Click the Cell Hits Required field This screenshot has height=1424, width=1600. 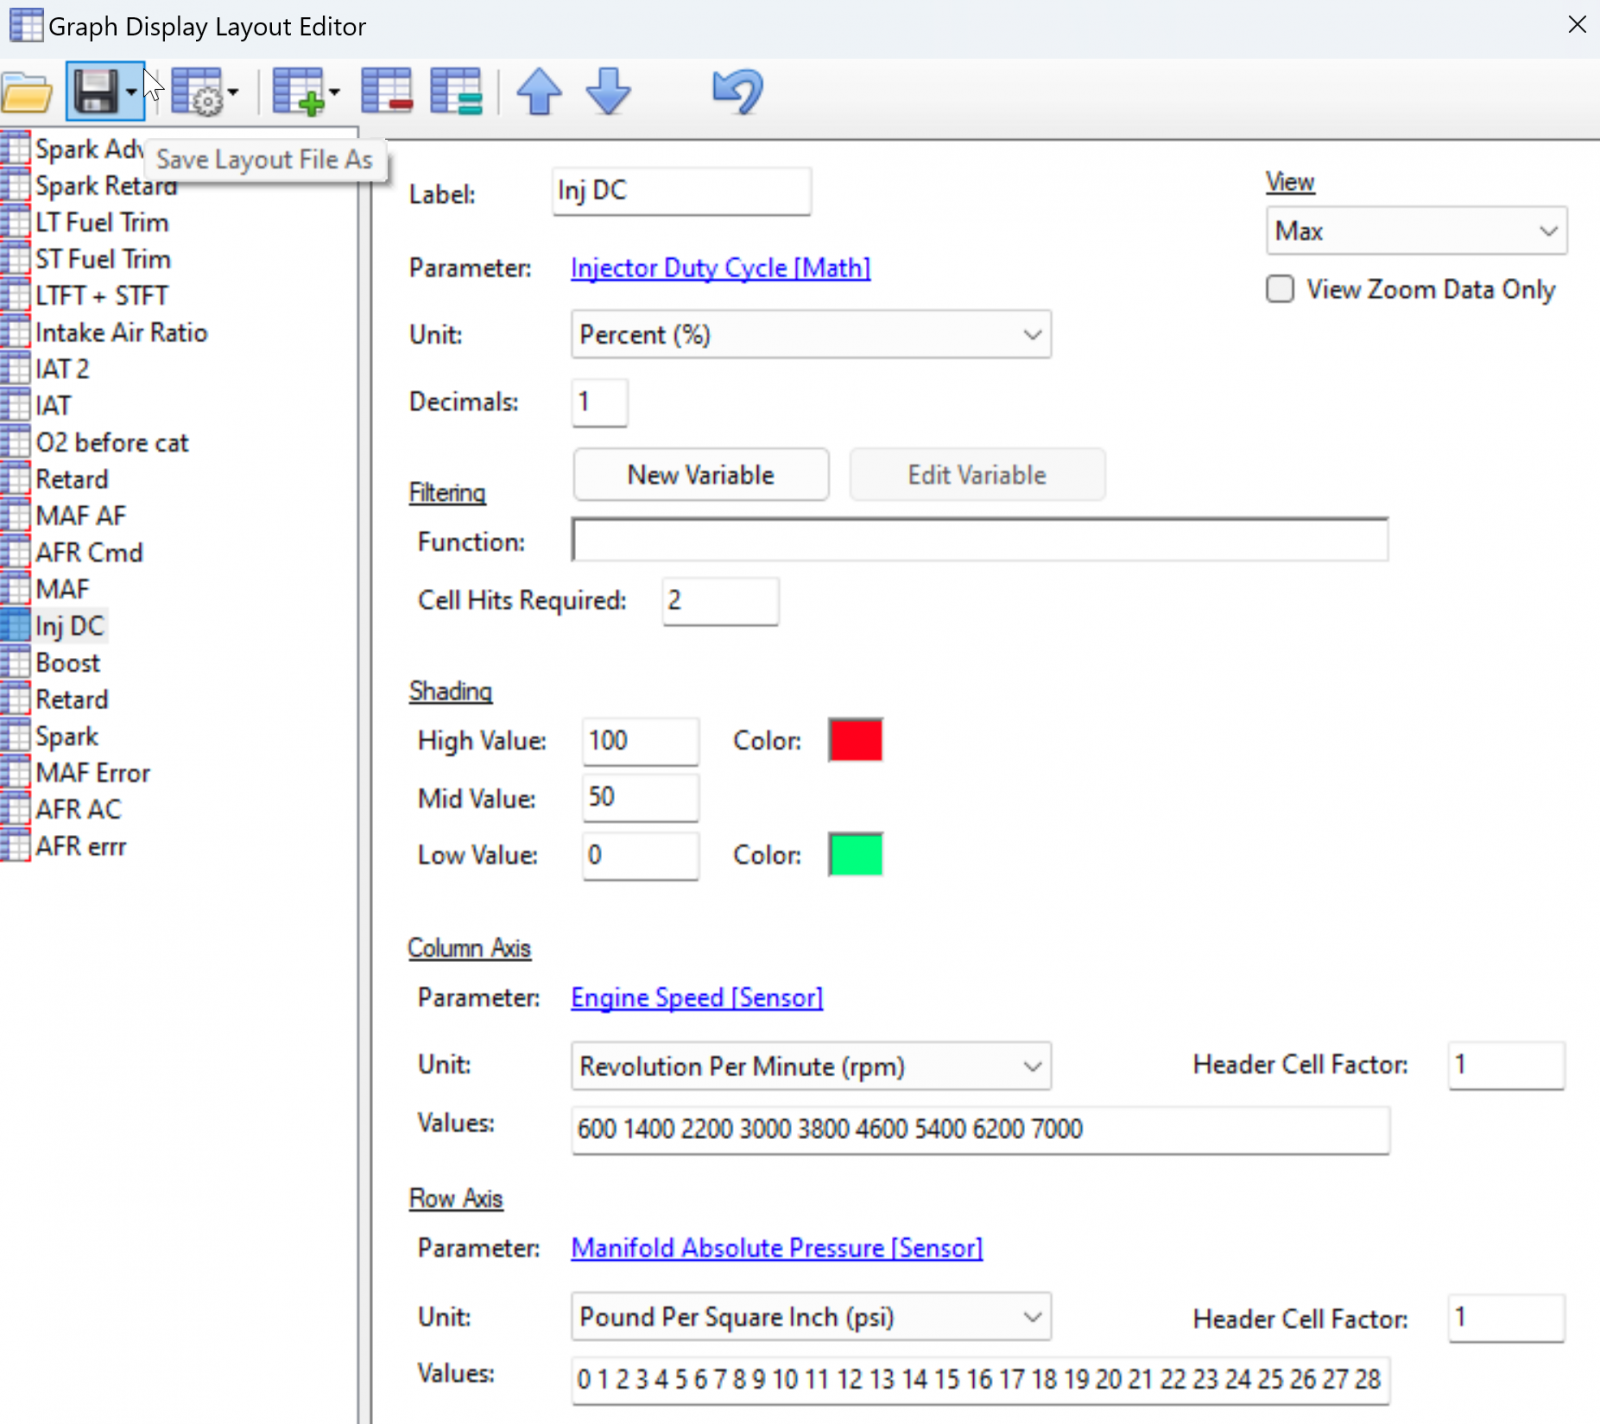click(720, 601)
